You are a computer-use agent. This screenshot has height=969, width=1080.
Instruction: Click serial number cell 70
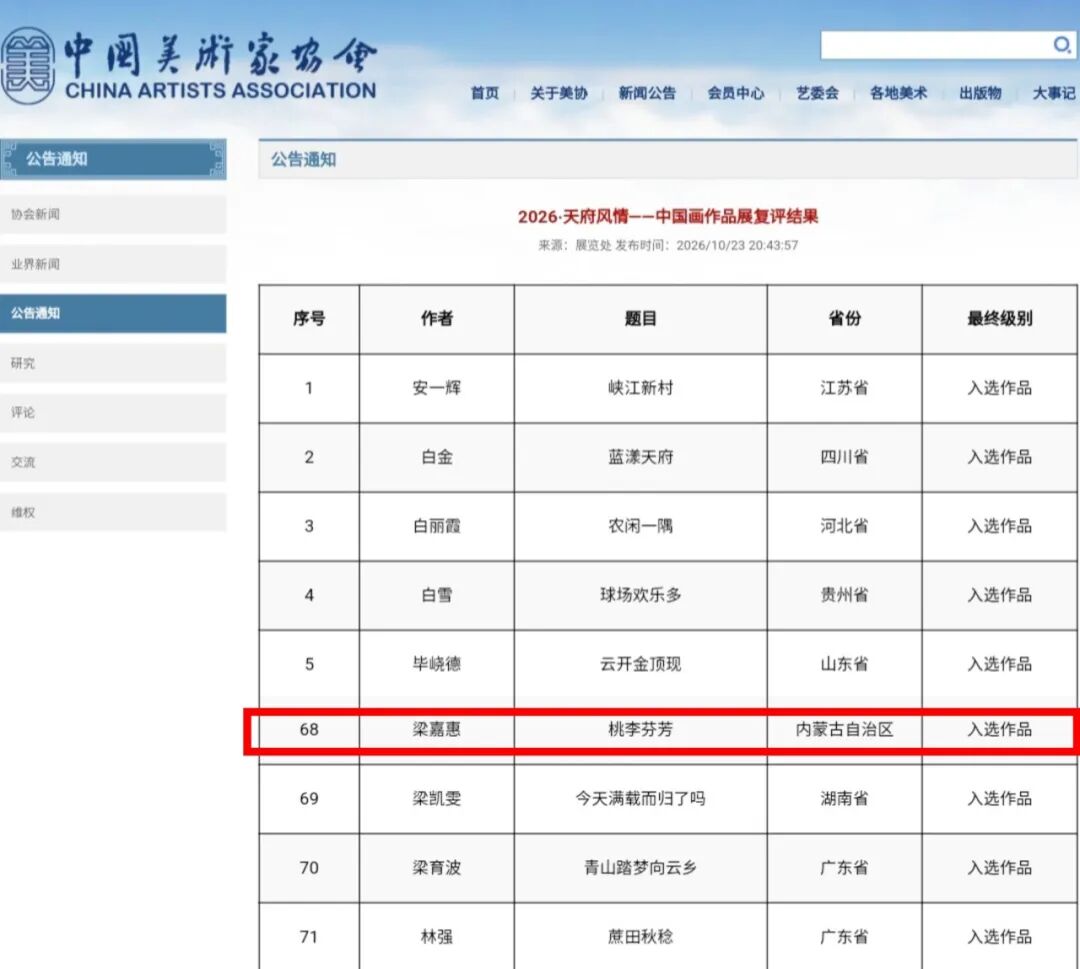309,868
